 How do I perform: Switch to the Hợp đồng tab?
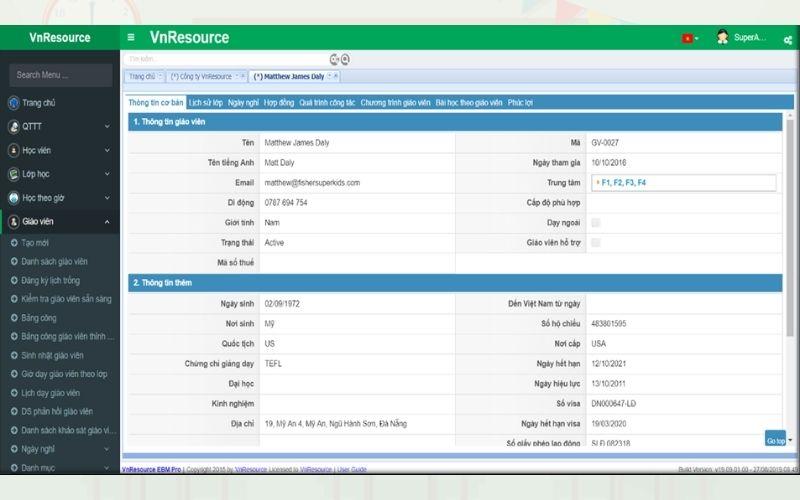point(279,102)
